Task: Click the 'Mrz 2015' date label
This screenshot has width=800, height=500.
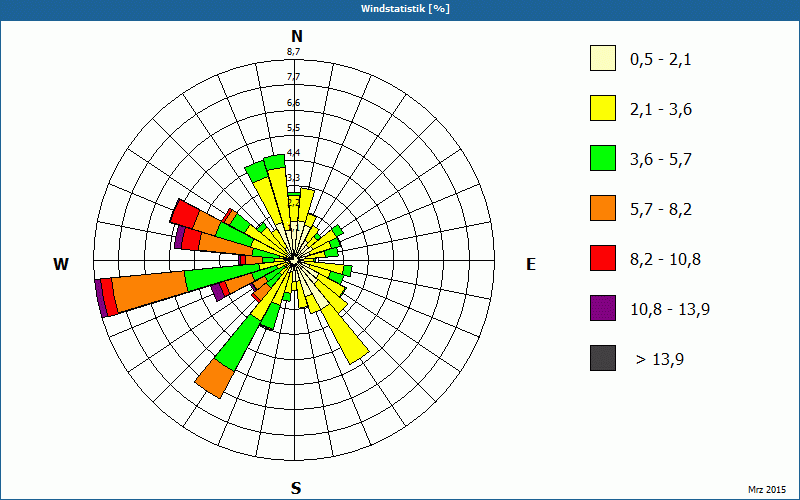Action: (767, 489)
